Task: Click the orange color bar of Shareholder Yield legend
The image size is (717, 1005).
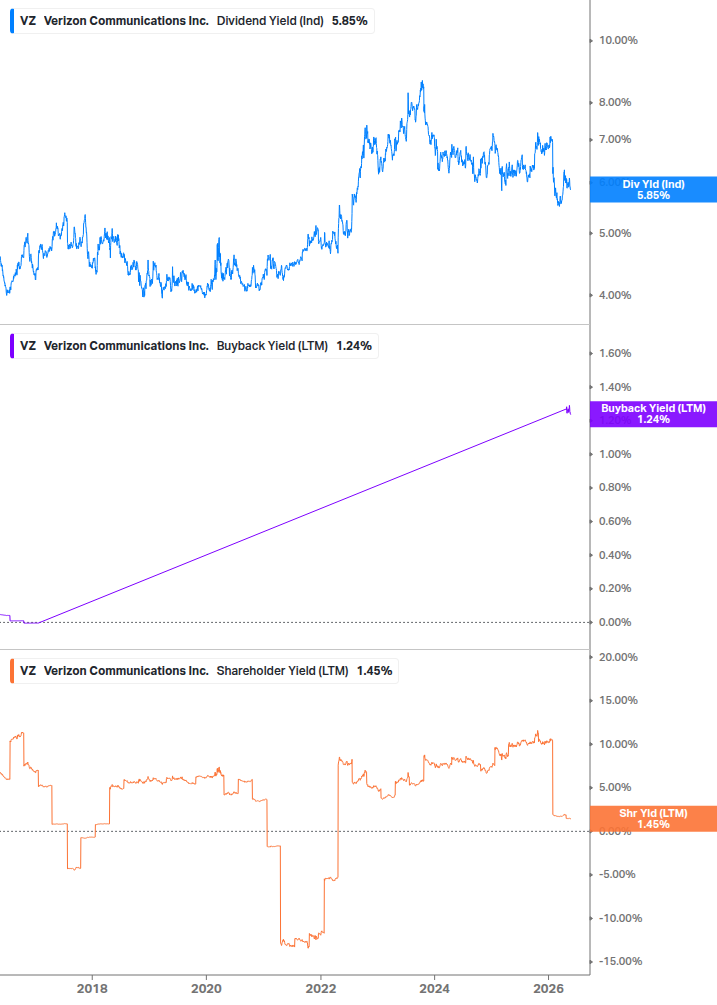Action: [x=12, y=671]
